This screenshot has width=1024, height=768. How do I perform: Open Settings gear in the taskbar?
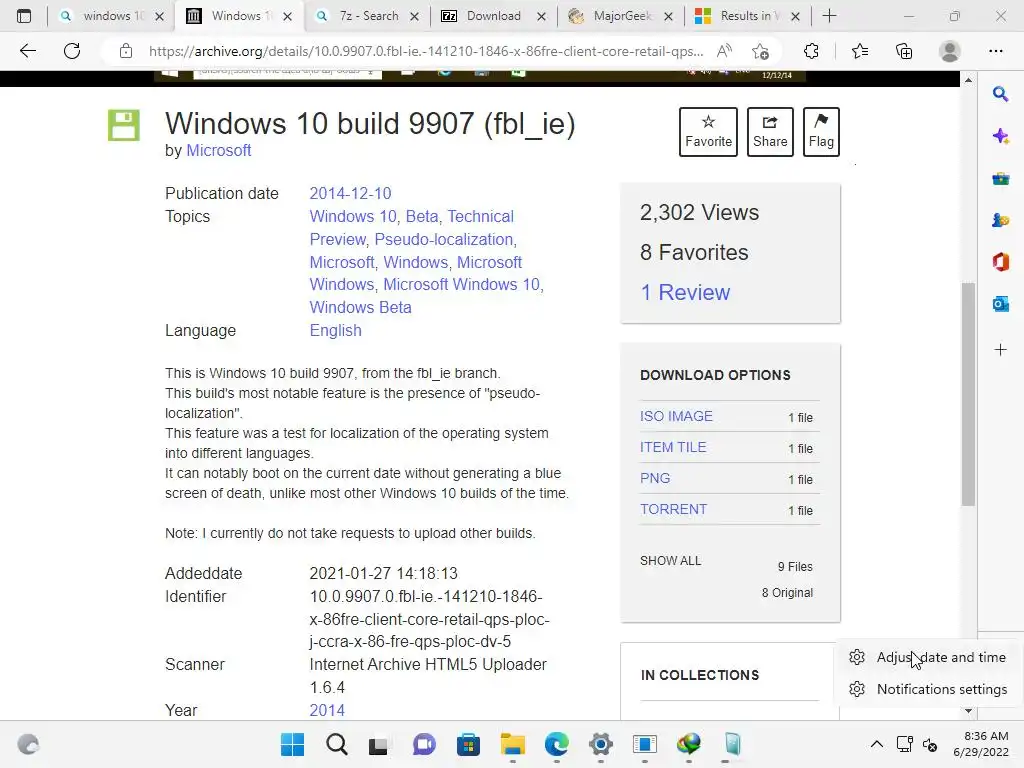coord(601,744)
